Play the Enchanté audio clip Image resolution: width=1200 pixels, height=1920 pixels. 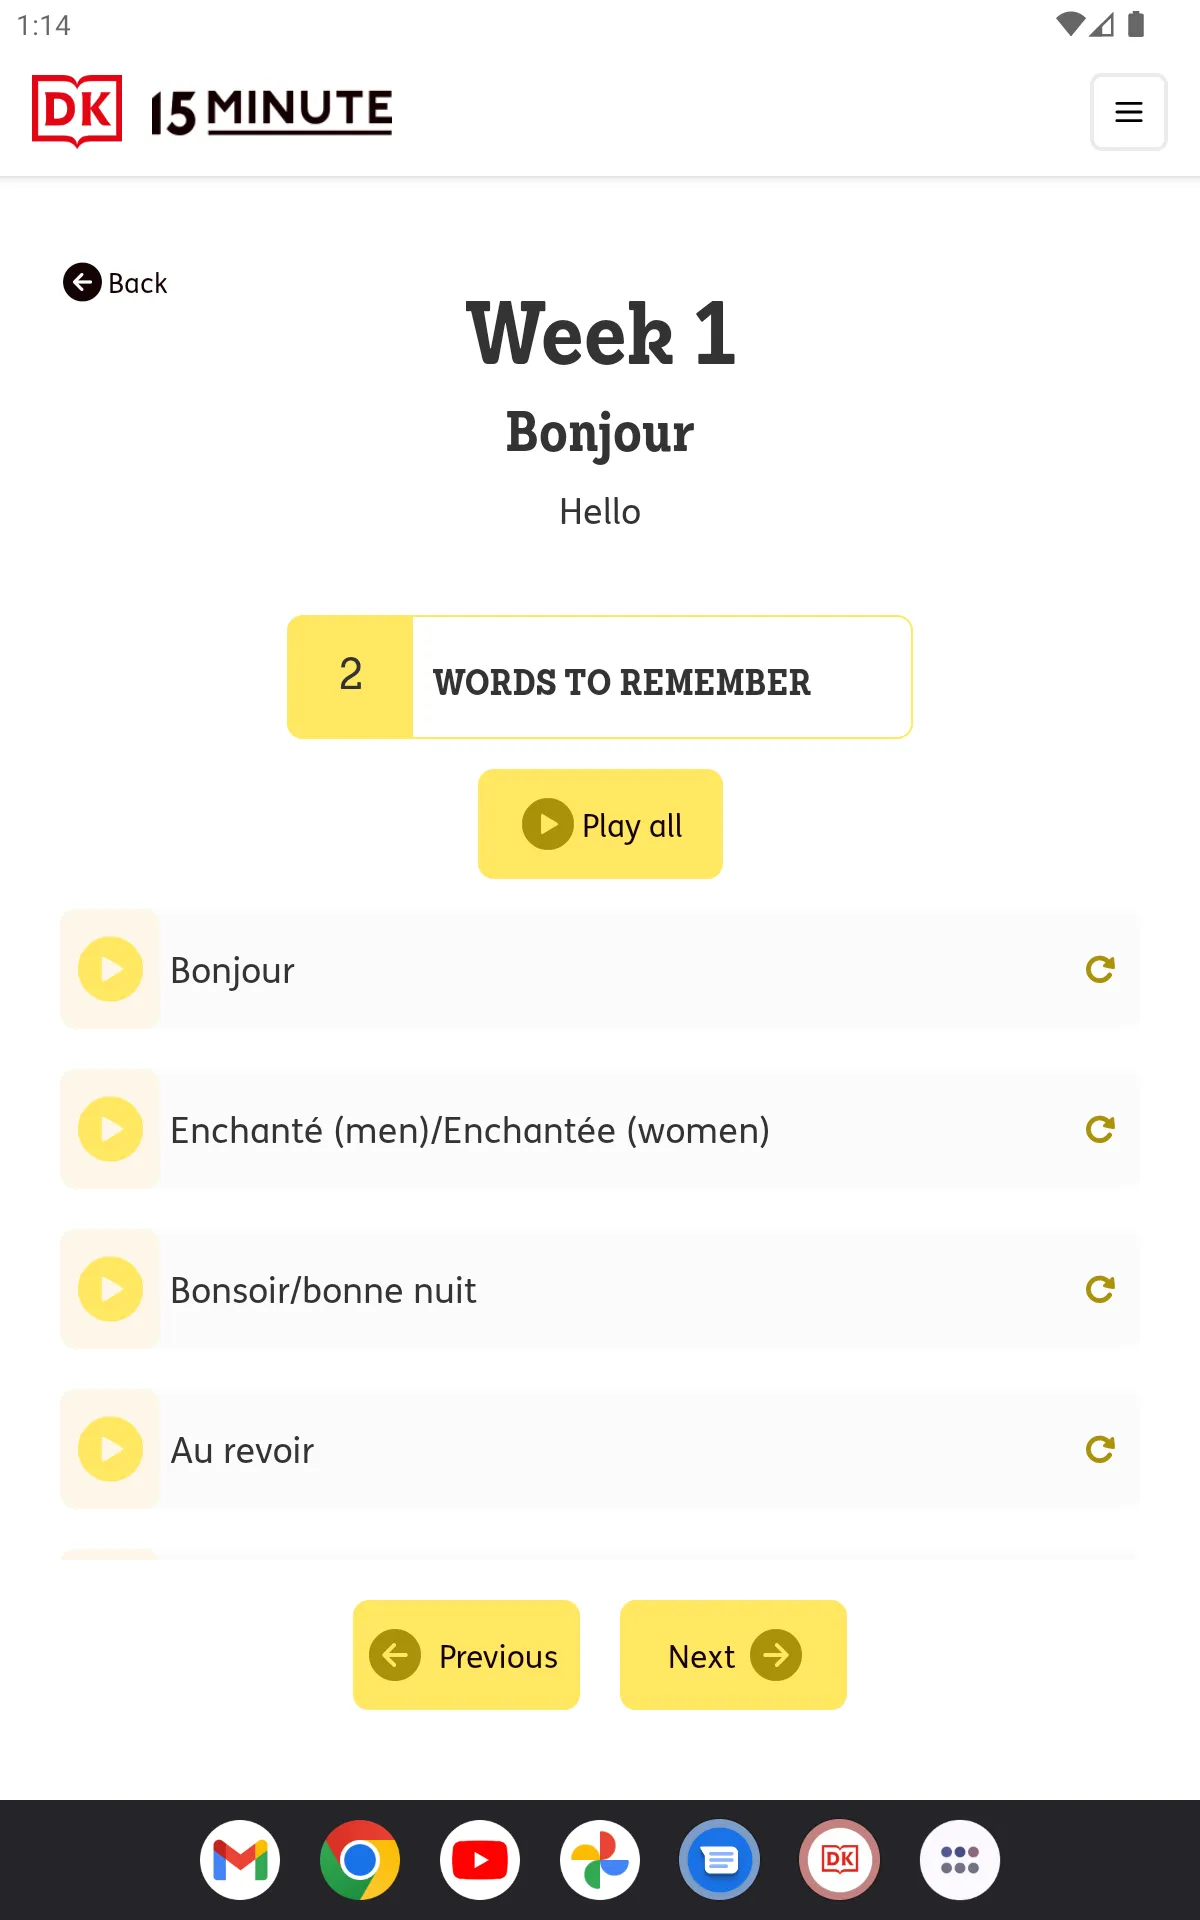(x=111, y=1129)
